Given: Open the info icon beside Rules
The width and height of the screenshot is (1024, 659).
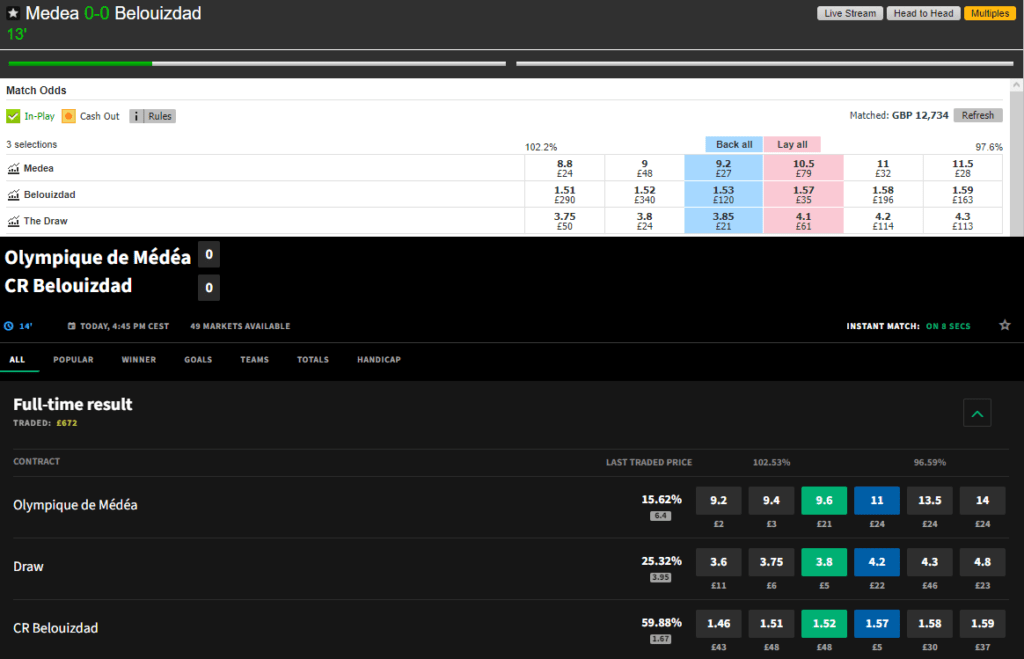Looking at the screenshot, I should [x=136, y=116].
